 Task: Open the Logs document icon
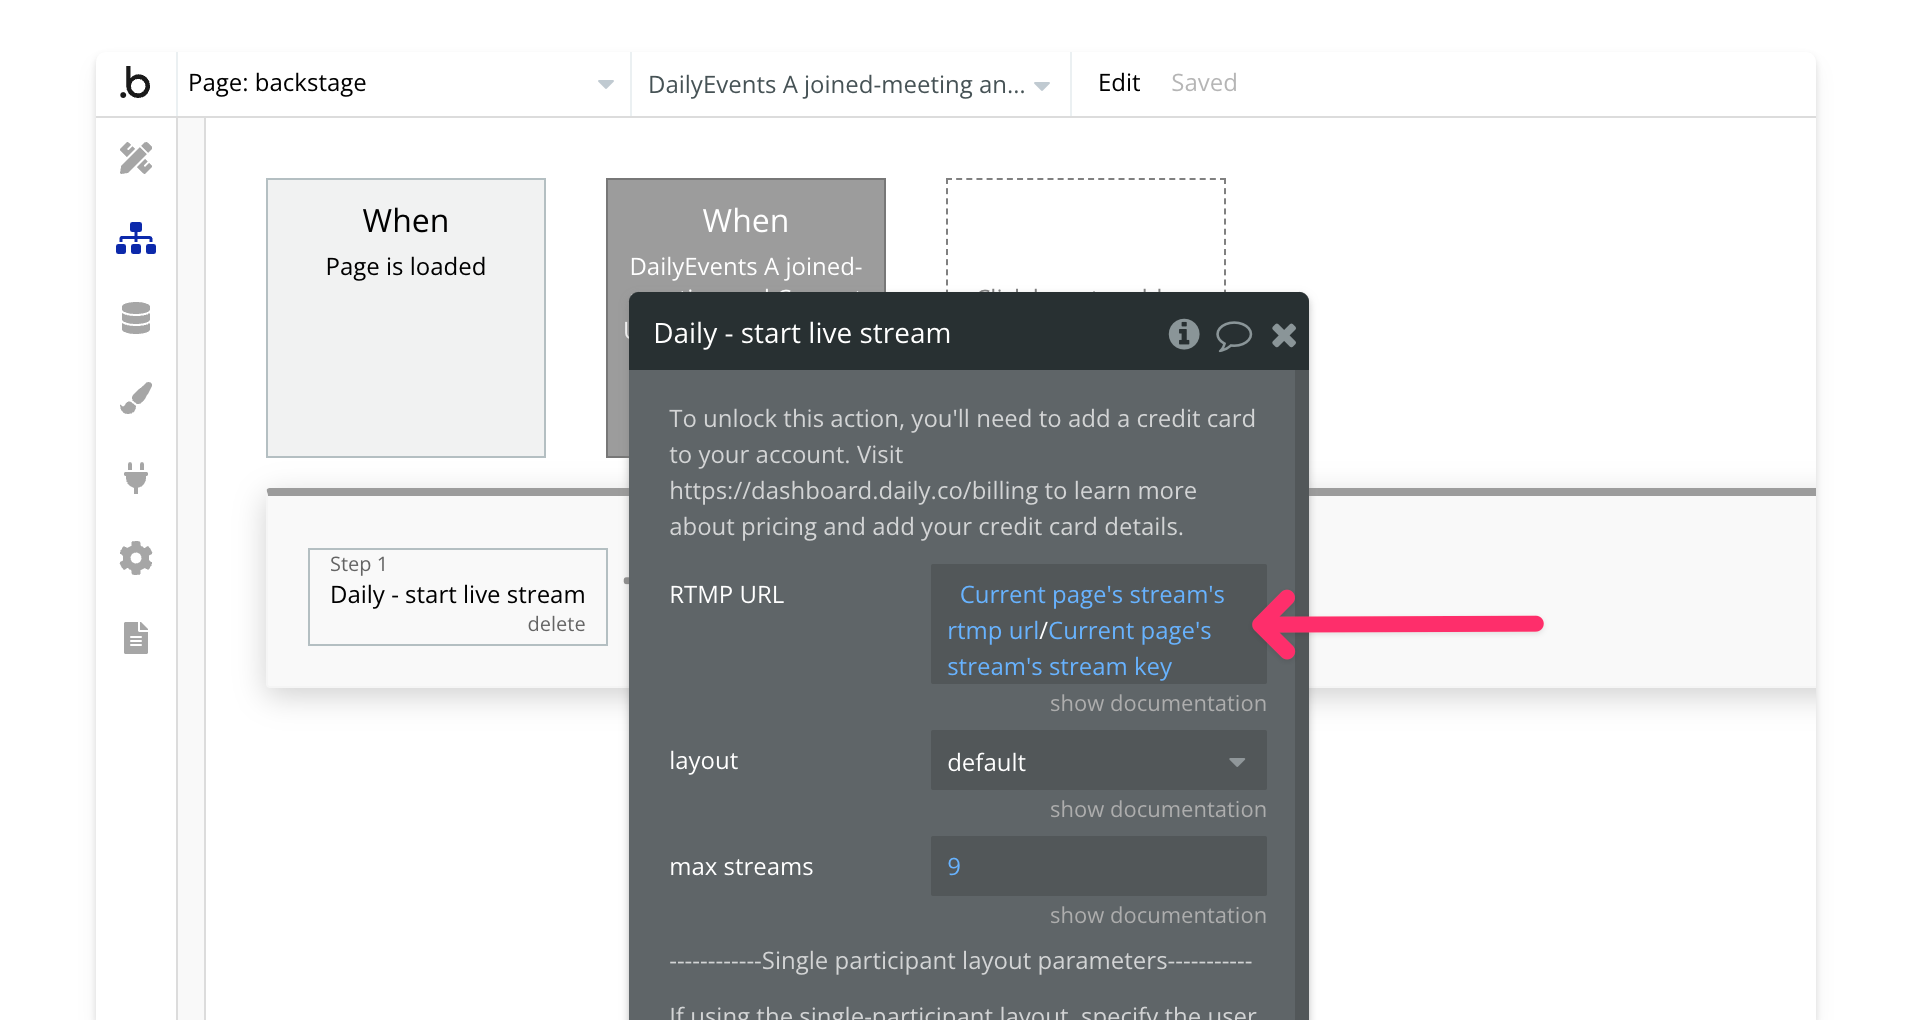(x=136, y=638)
